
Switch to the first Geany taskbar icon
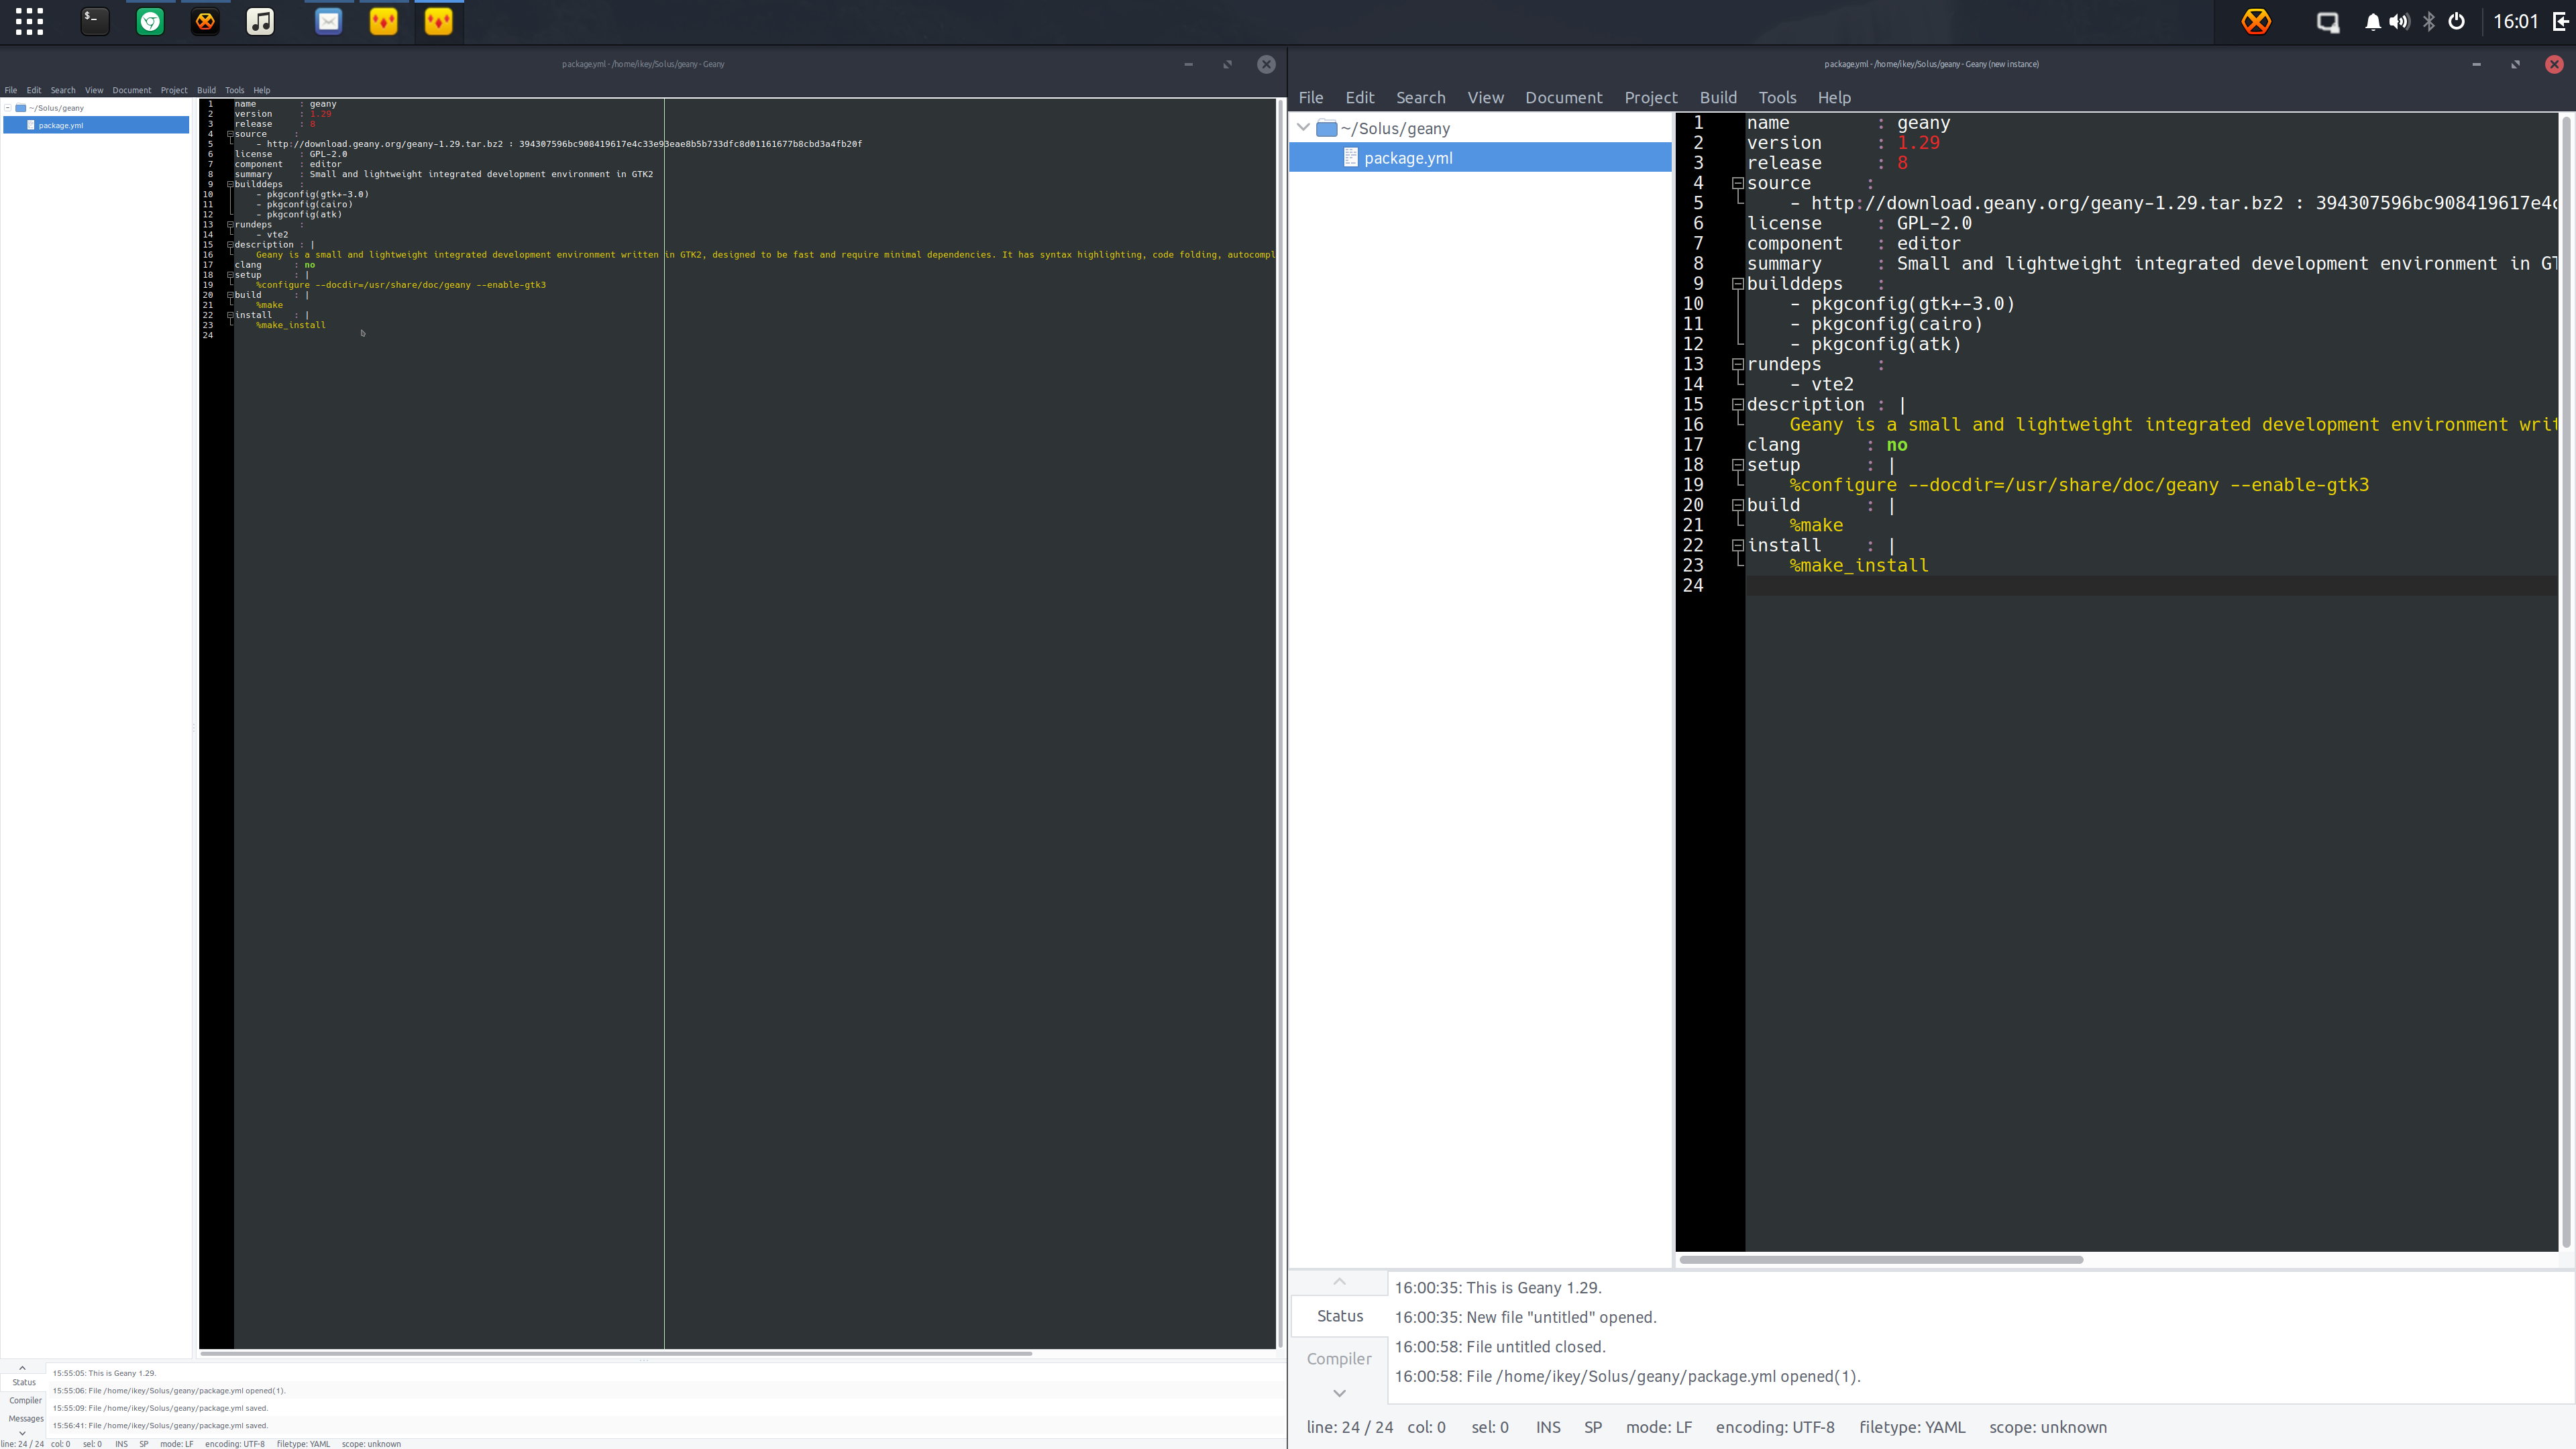384,21
